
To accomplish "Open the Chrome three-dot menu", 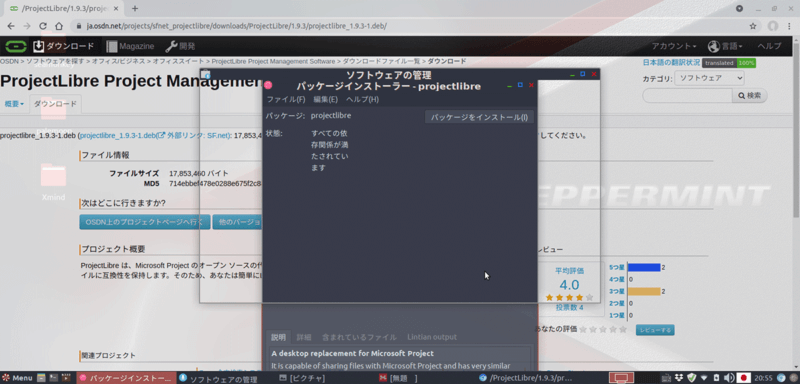I will coord(790,26).
